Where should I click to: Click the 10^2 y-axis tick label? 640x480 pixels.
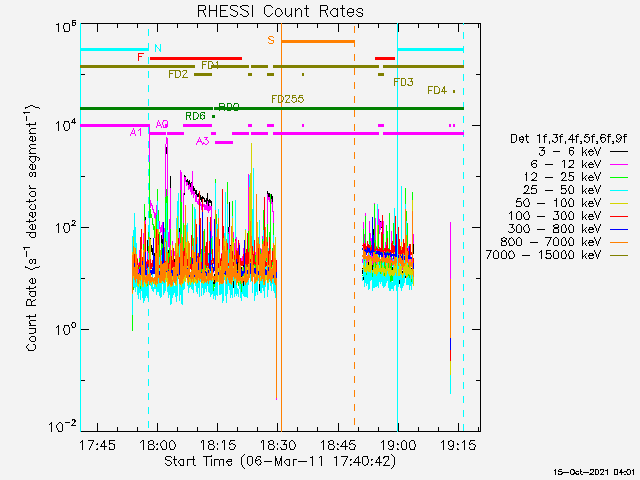[x=66, y=227]
